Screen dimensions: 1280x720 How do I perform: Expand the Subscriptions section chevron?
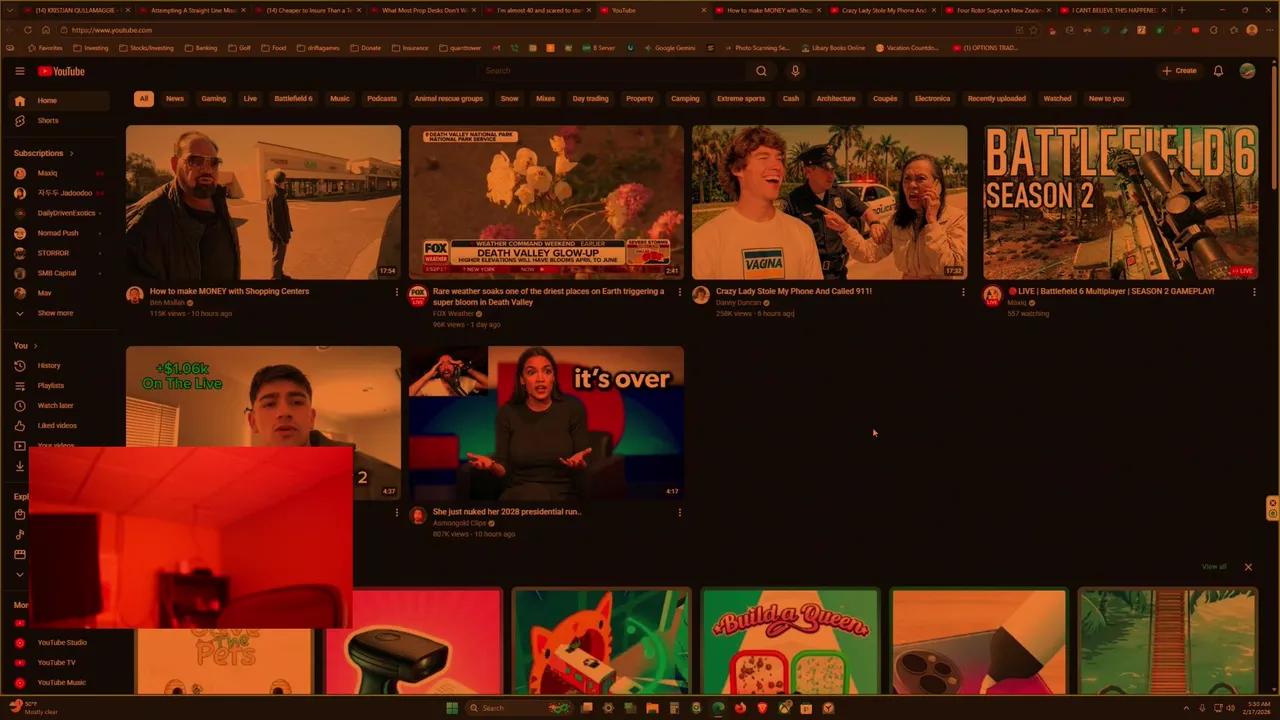(71, 153)
